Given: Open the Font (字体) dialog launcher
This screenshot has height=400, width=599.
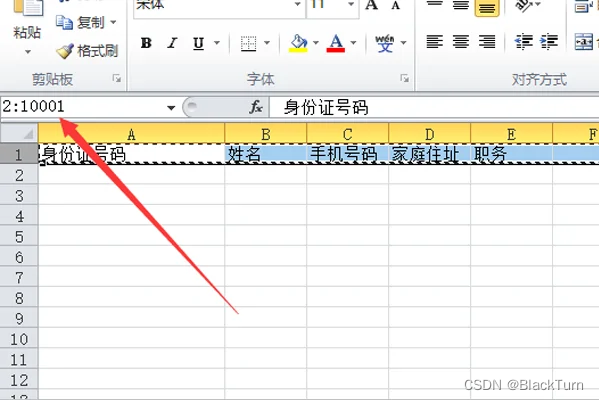Looking at the screenshot, I should tap(405, 79).
